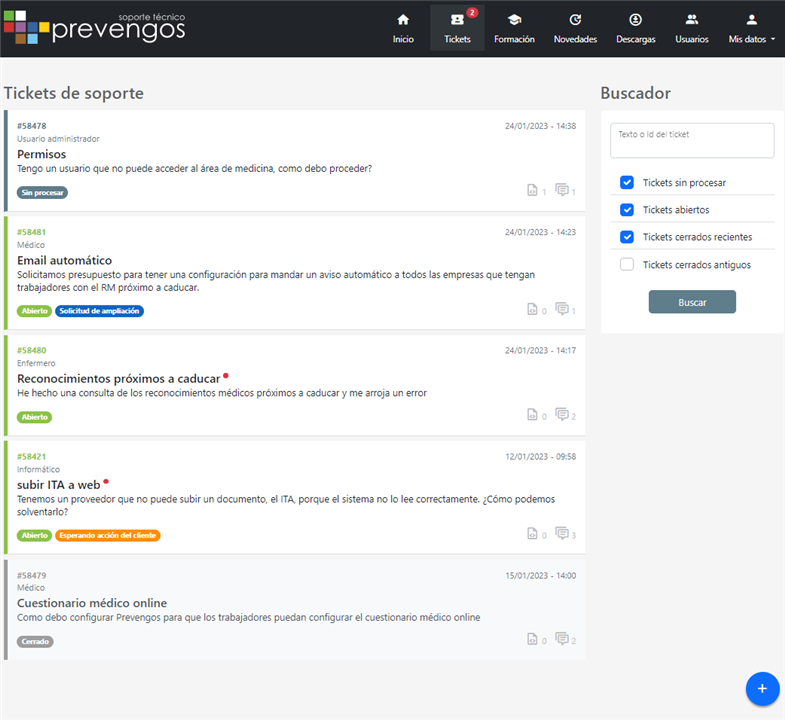Click comments icon on Permisos ticket
Viewport: 785px width, 720px height.
pyautogui.click(x=562, y=190)
